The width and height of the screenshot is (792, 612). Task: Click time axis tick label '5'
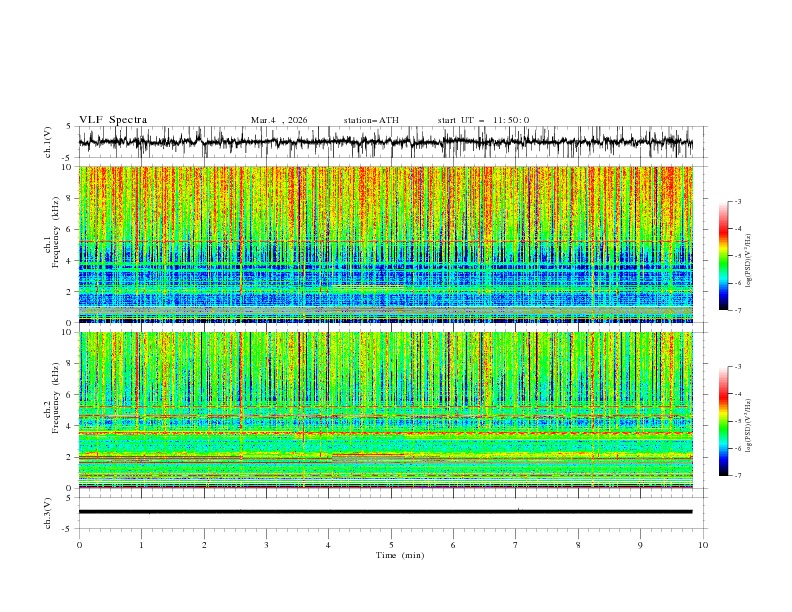click(x=391, y=545)
